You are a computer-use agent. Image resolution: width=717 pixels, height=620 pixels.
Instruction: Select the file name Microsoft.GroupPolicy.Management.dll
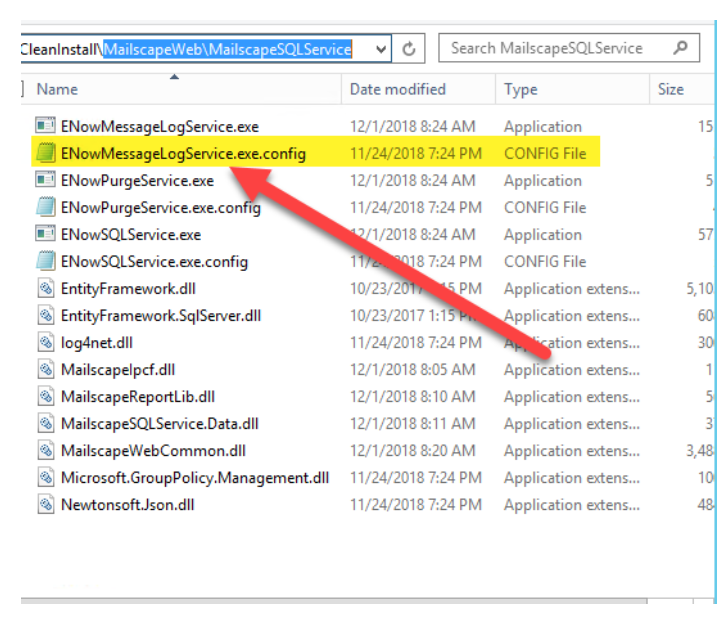(x=195, y=477)
